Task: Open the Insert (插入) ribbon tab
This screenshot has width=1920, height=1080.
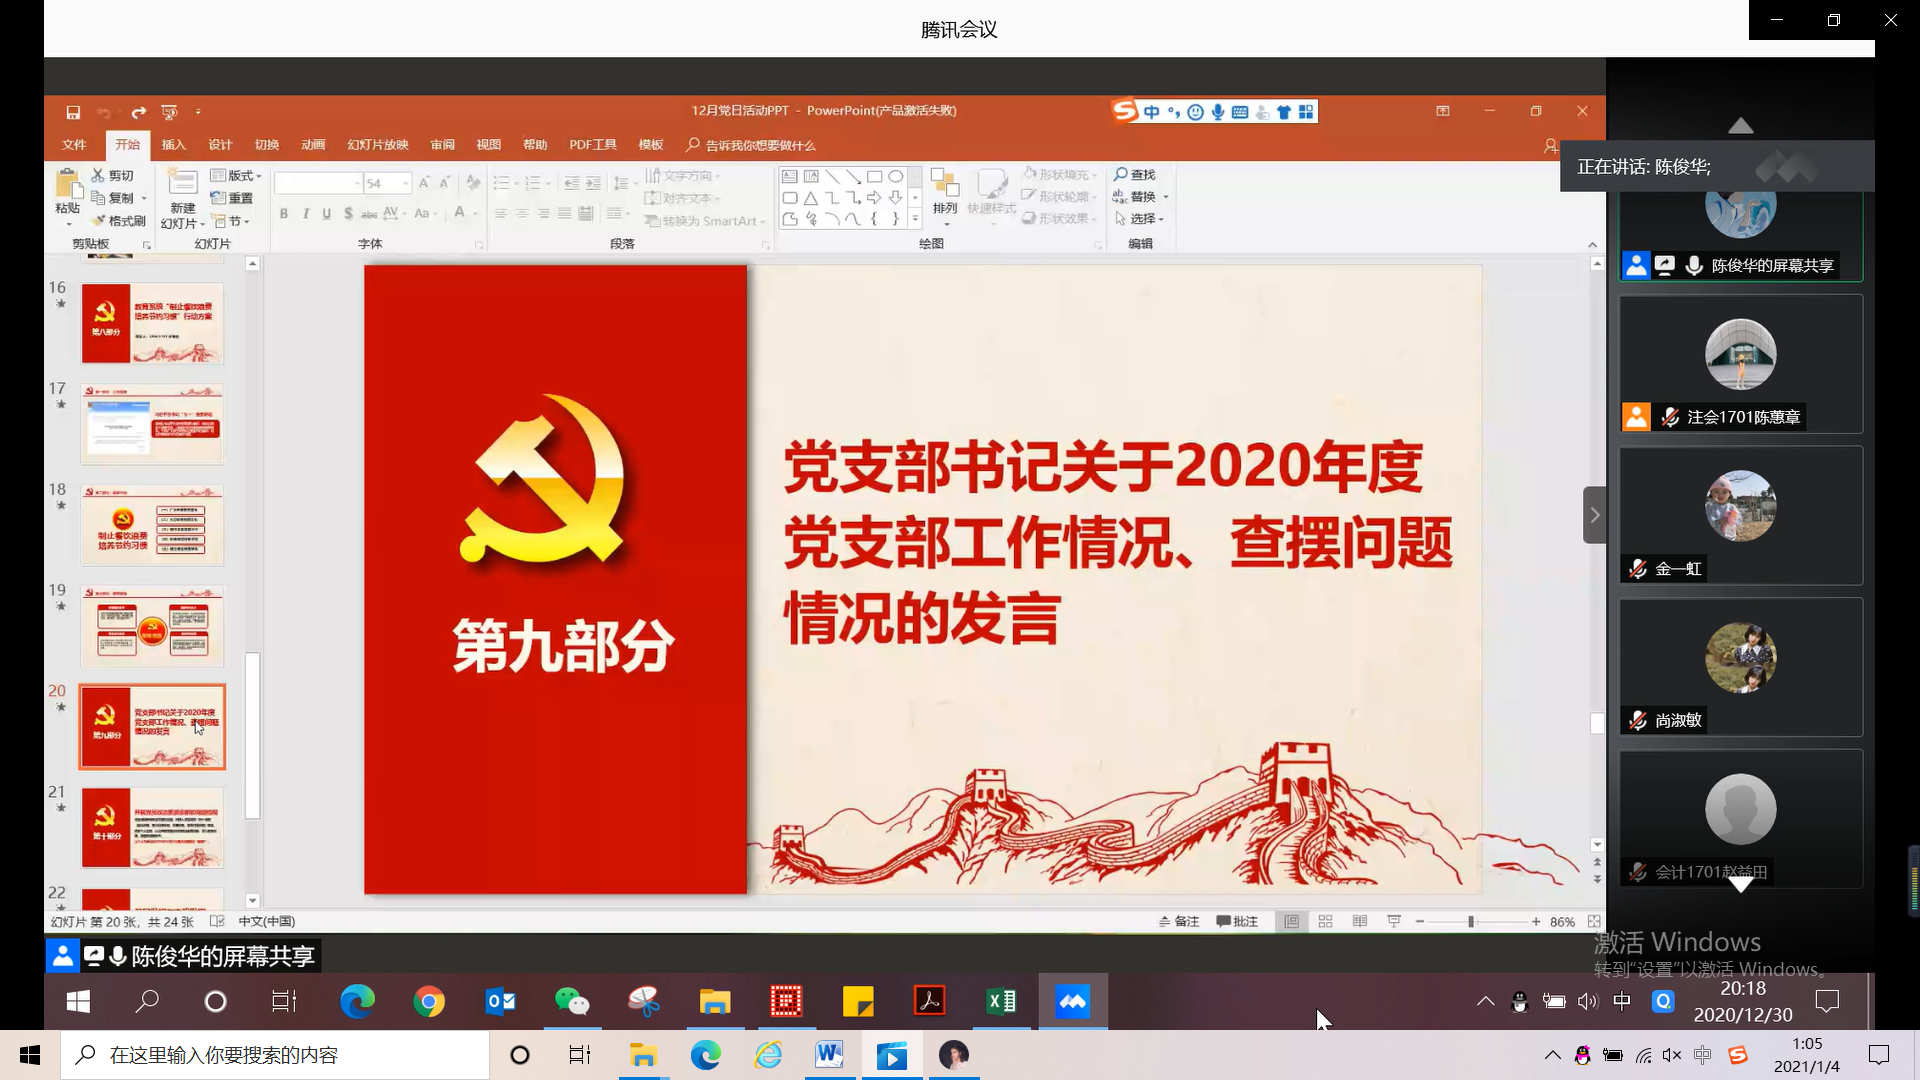Action: [174, 145]
